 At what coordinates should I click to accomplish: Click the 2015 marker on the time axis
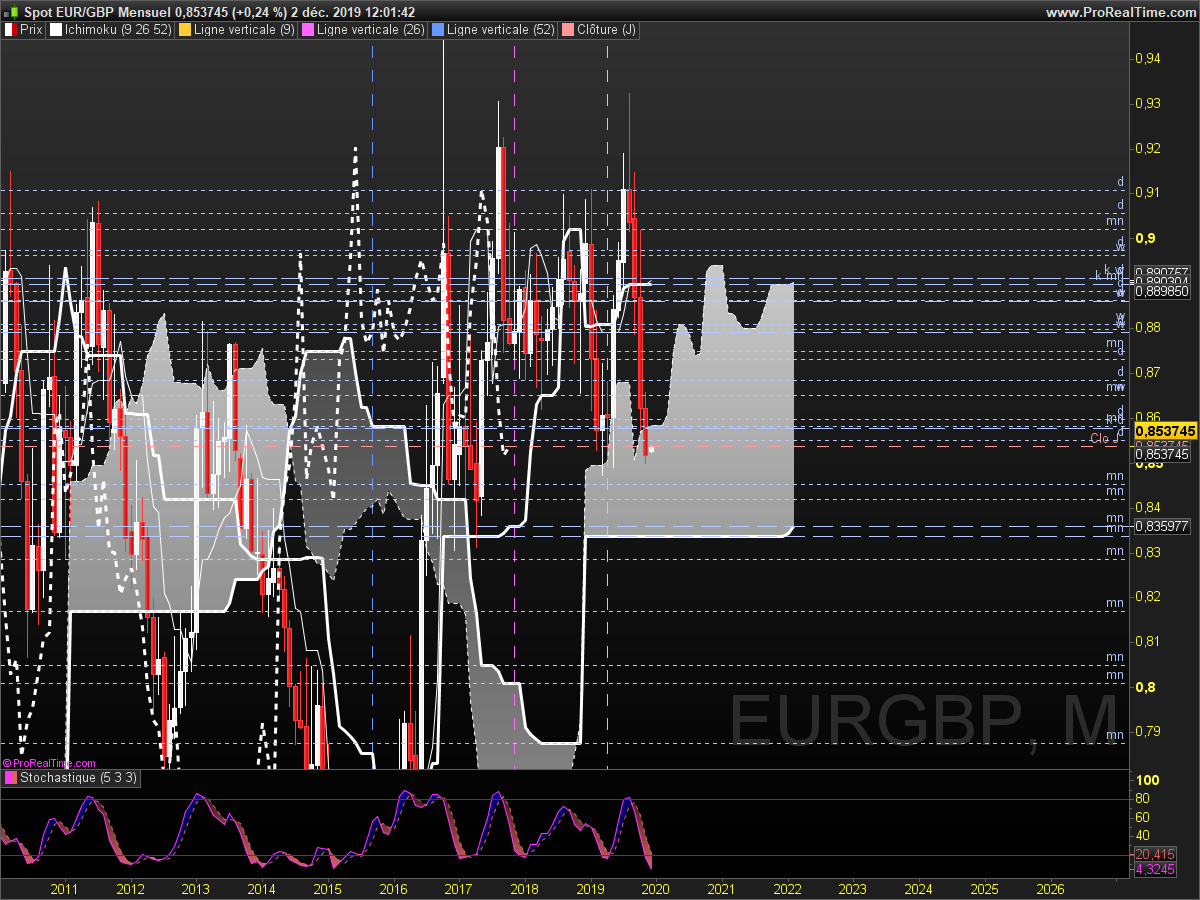pyautogui.click(x=327, y=888)
